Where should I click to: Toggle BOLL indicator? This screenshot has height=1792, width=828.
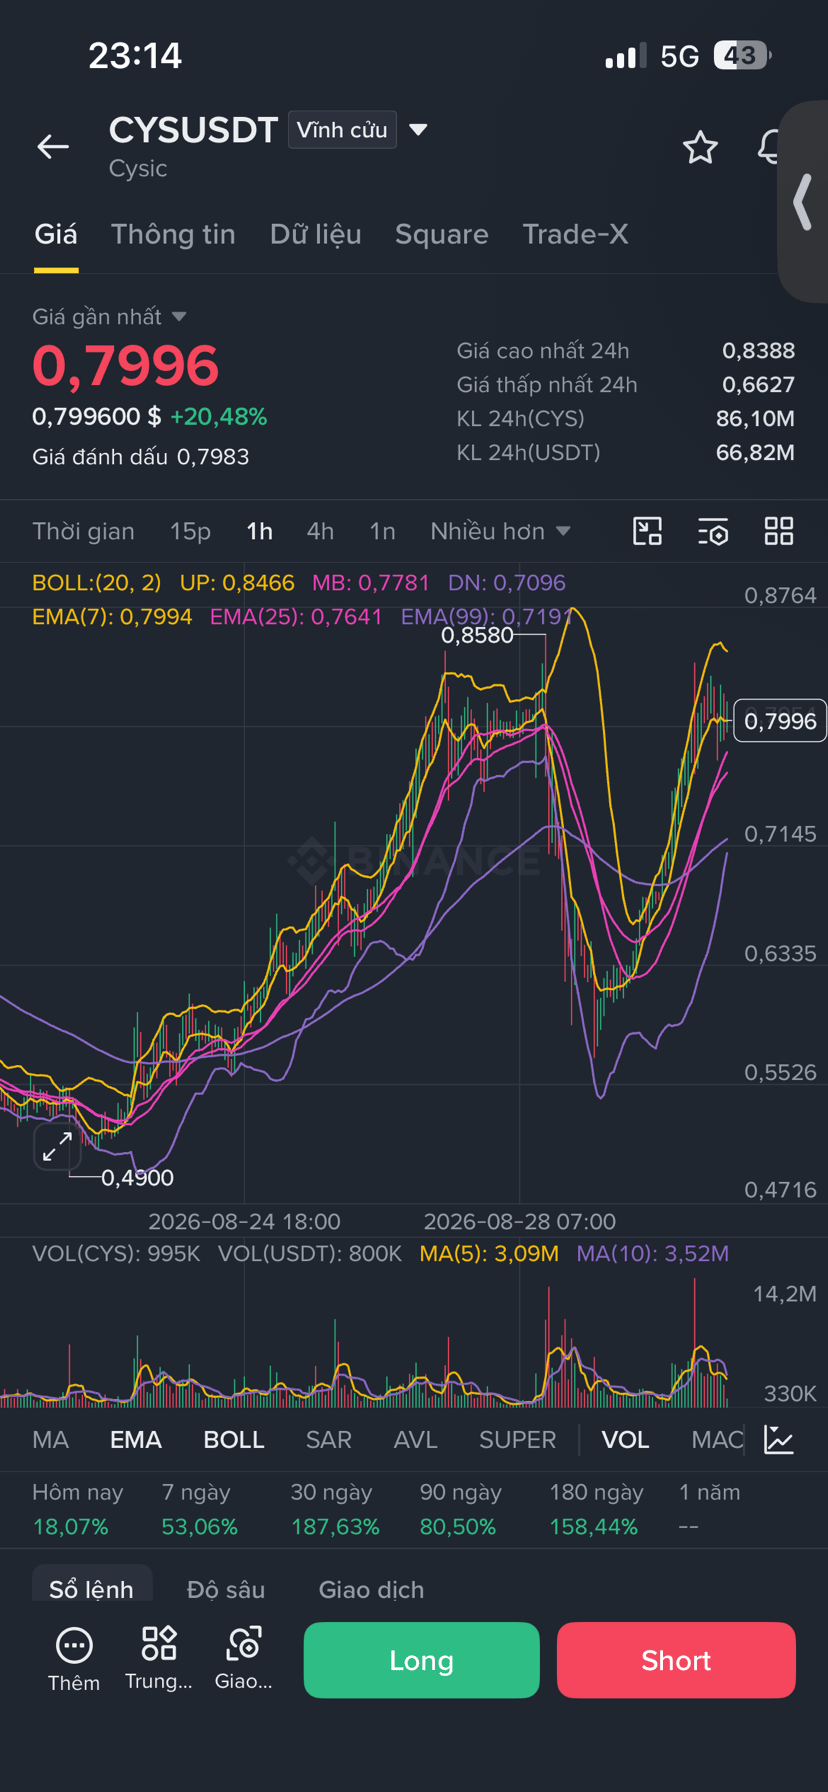point(234,1440)
